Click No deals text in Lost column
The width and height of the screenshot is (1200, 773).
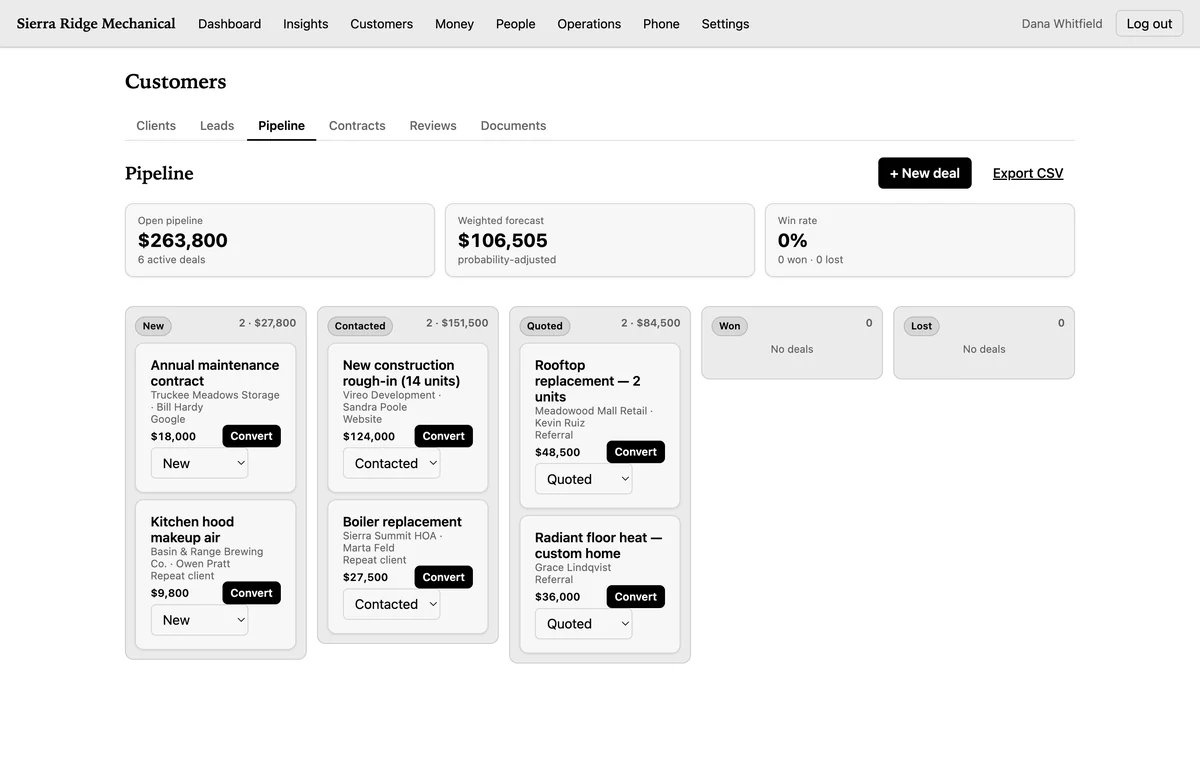[984, 349]
